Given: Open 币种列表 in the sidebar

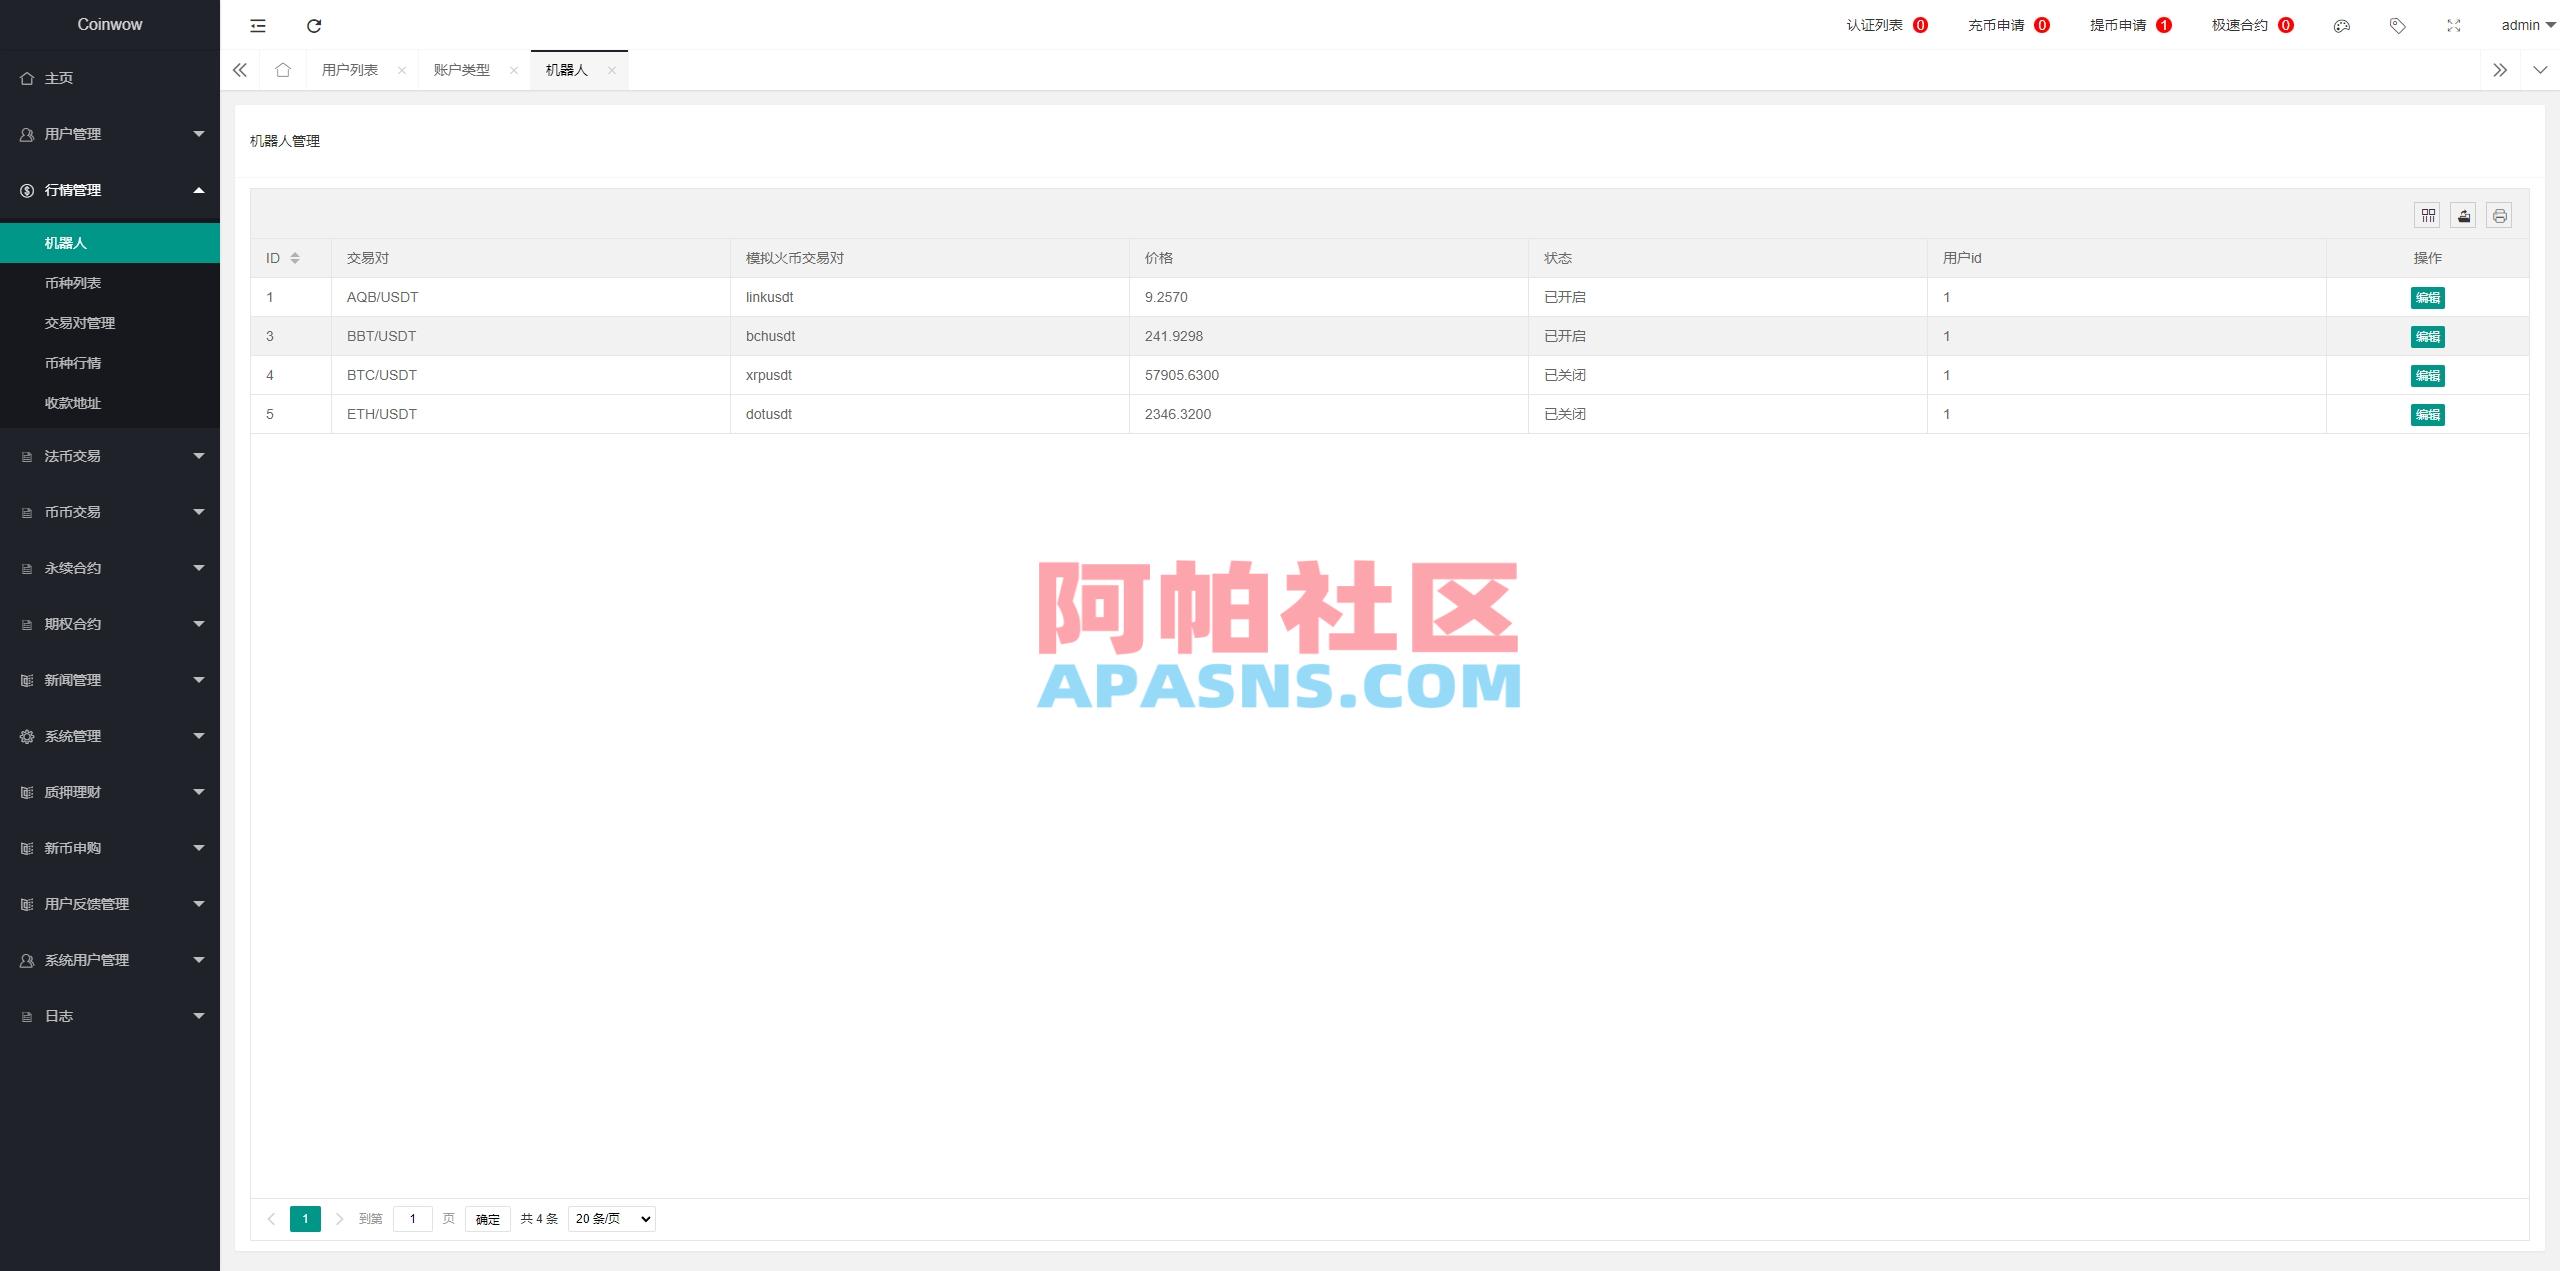Looking at the screenshot, I should coord(110,283).
